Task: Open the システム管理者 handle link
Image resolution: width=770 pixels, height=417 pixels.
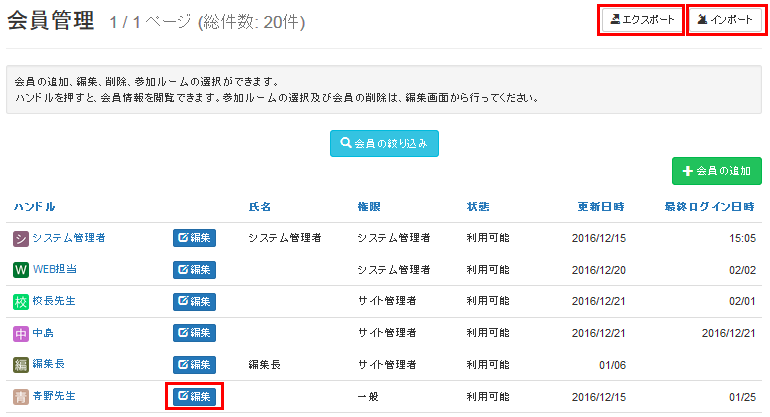Action: pyautogui.click(x=69, y=238)
